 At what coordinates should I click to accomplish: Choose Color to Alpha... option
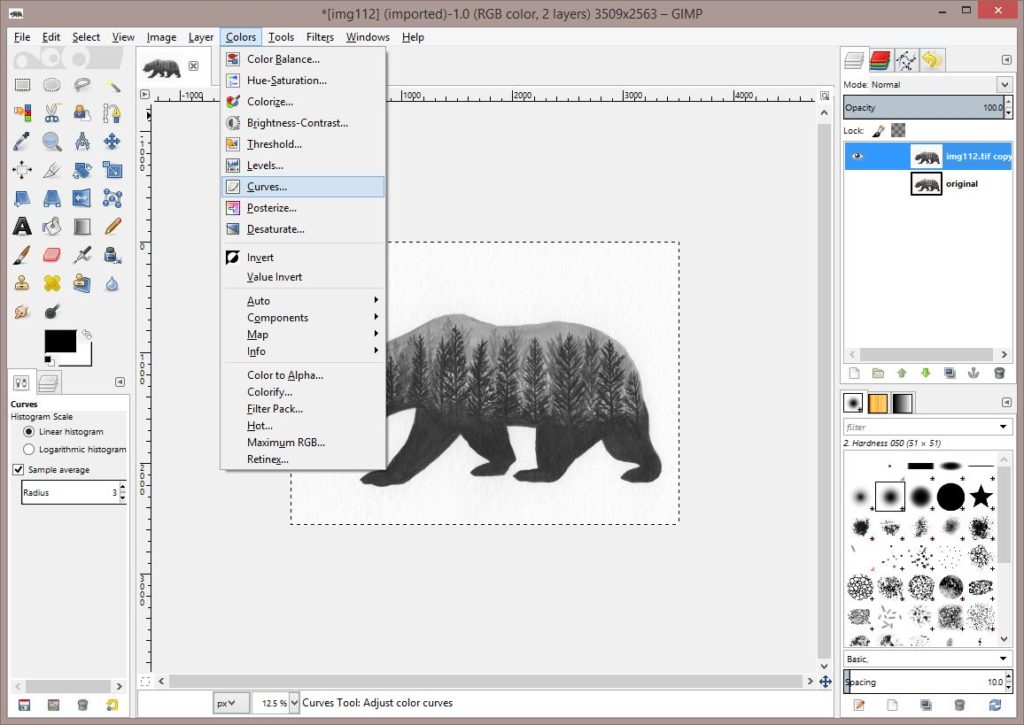pos(303,375)
